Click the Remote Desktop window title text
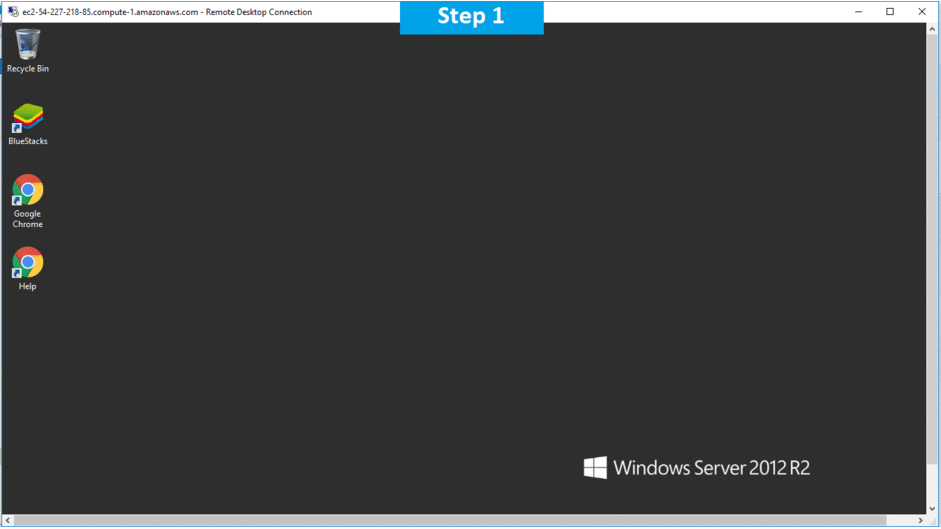The width and height of the screenshot is (941, 529). (x=167, y=12)
